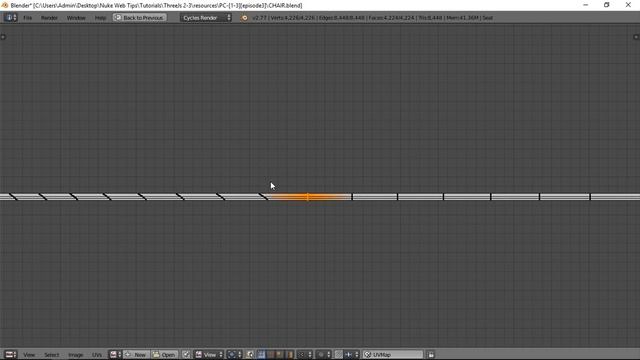
Task: Open the UVs menu in the UV editor header
Action: pos(97,355)
